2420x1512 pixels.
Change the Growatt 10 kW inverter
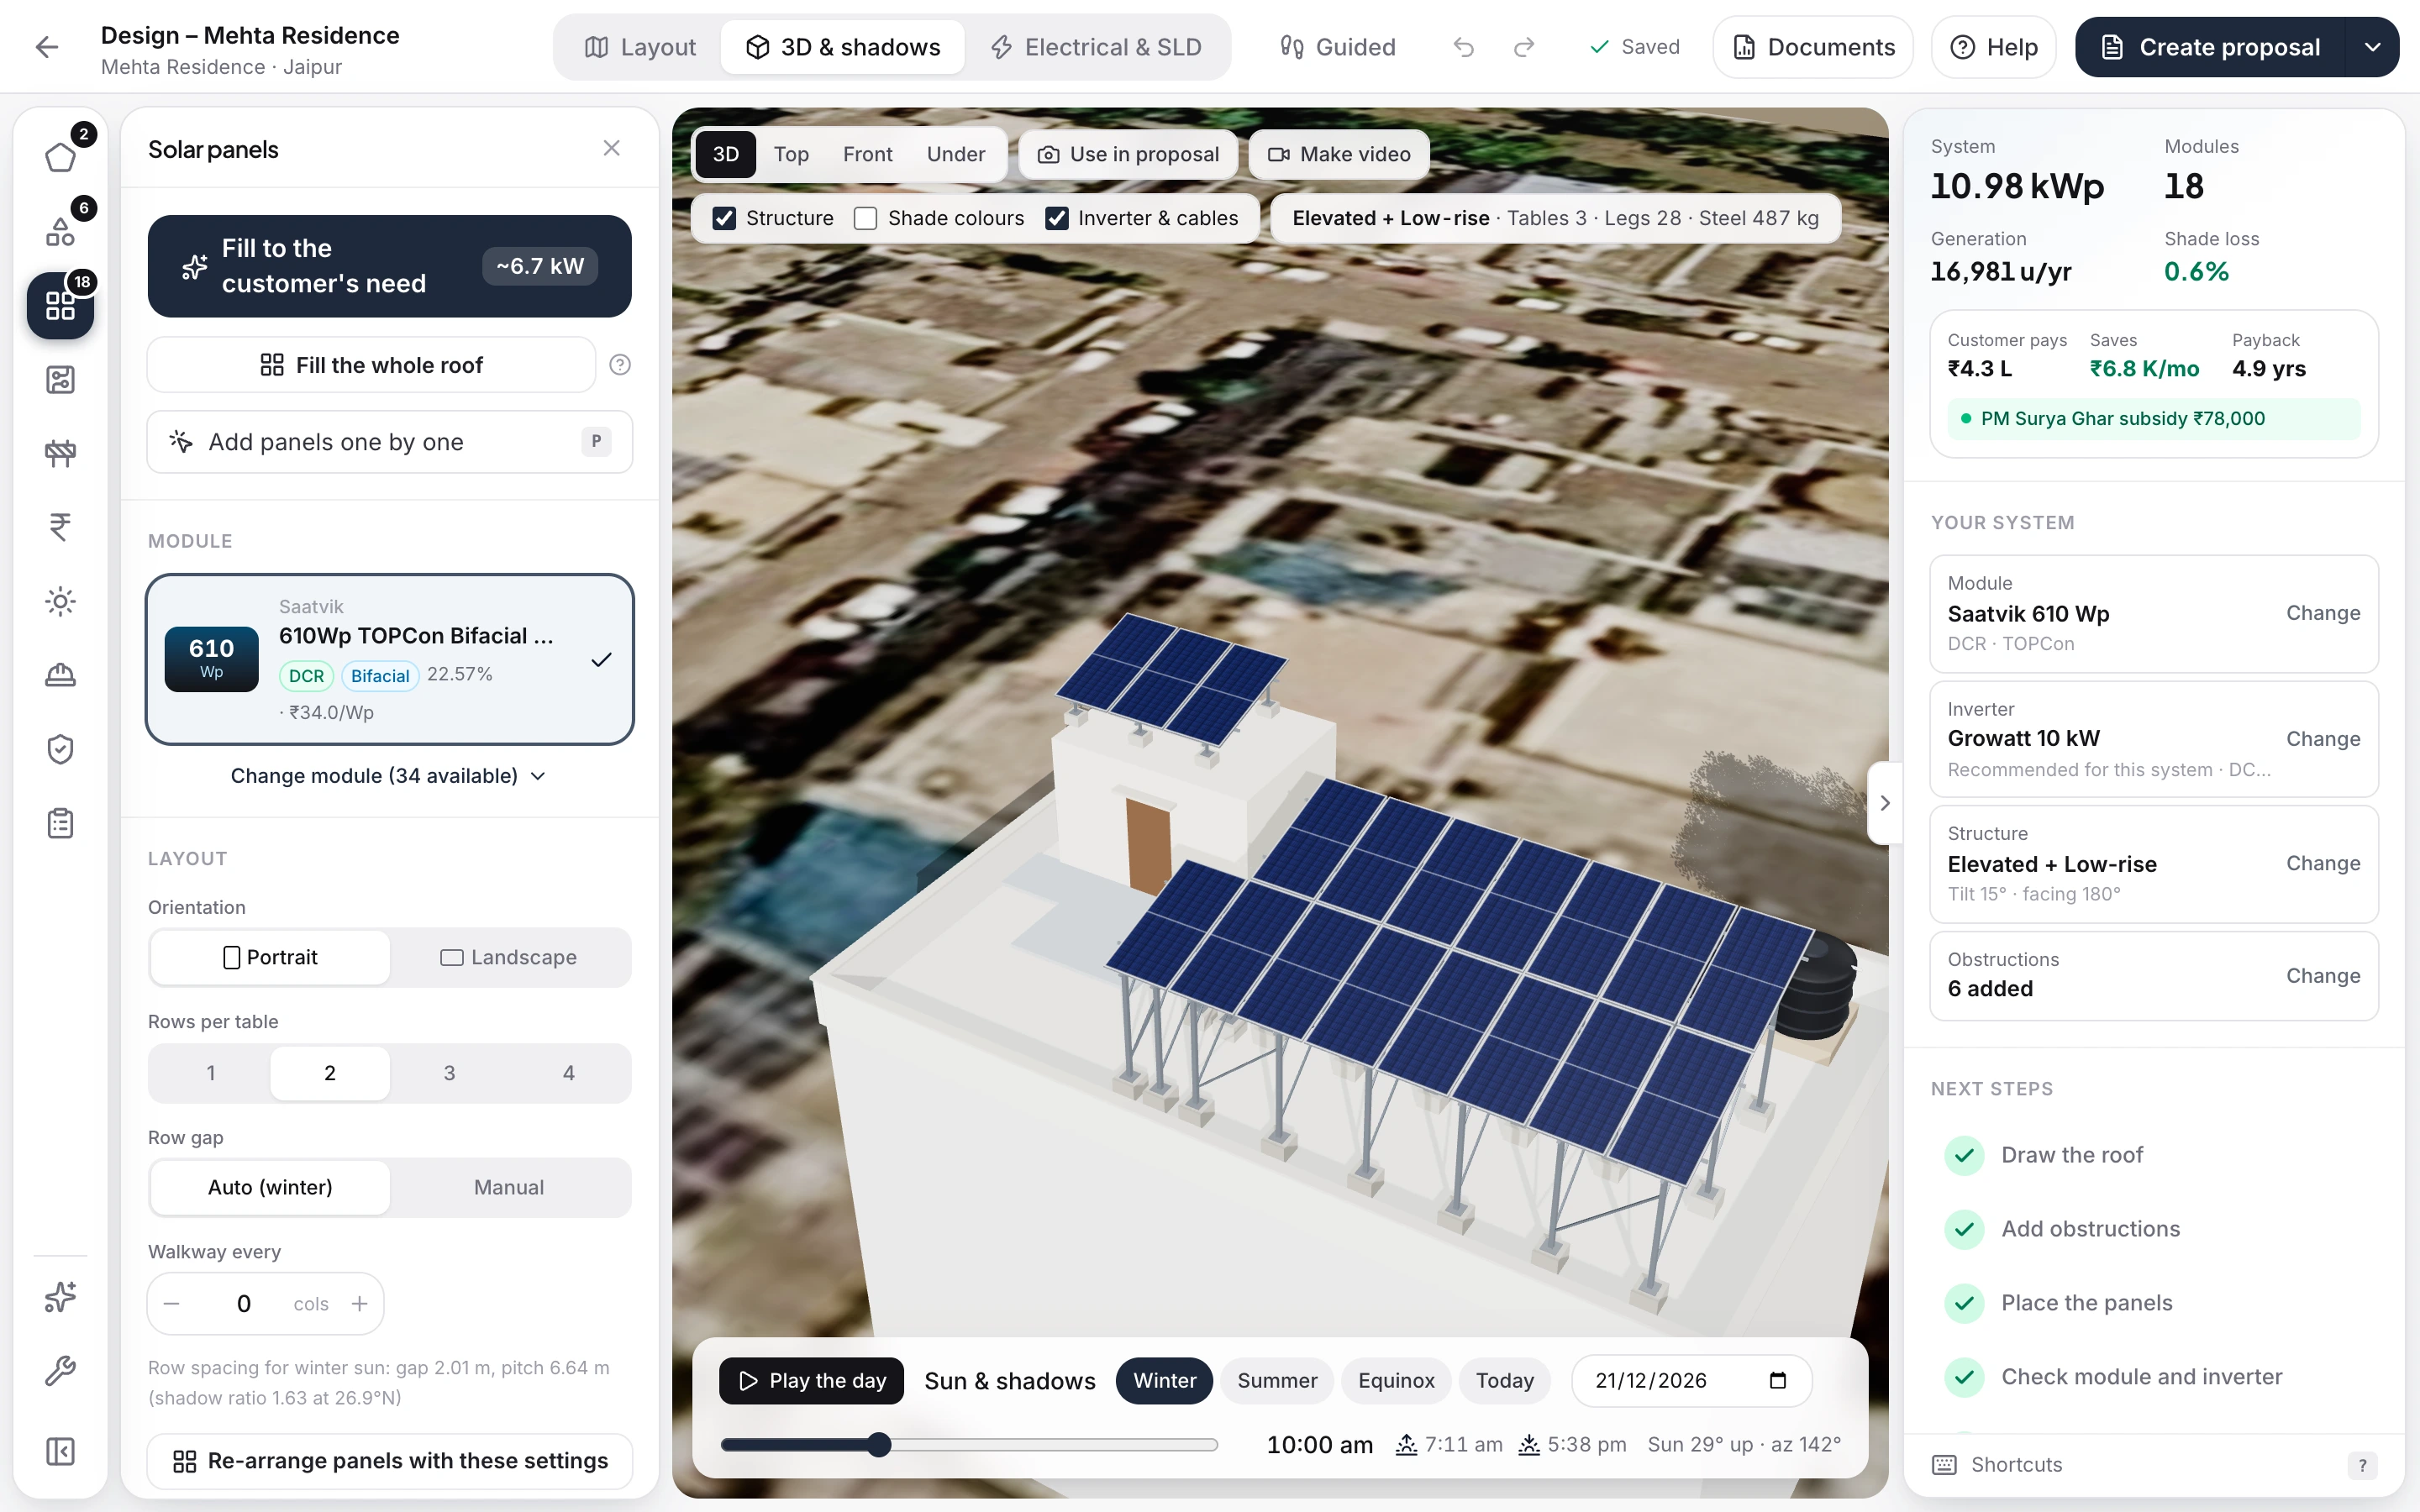point(2323,739)
